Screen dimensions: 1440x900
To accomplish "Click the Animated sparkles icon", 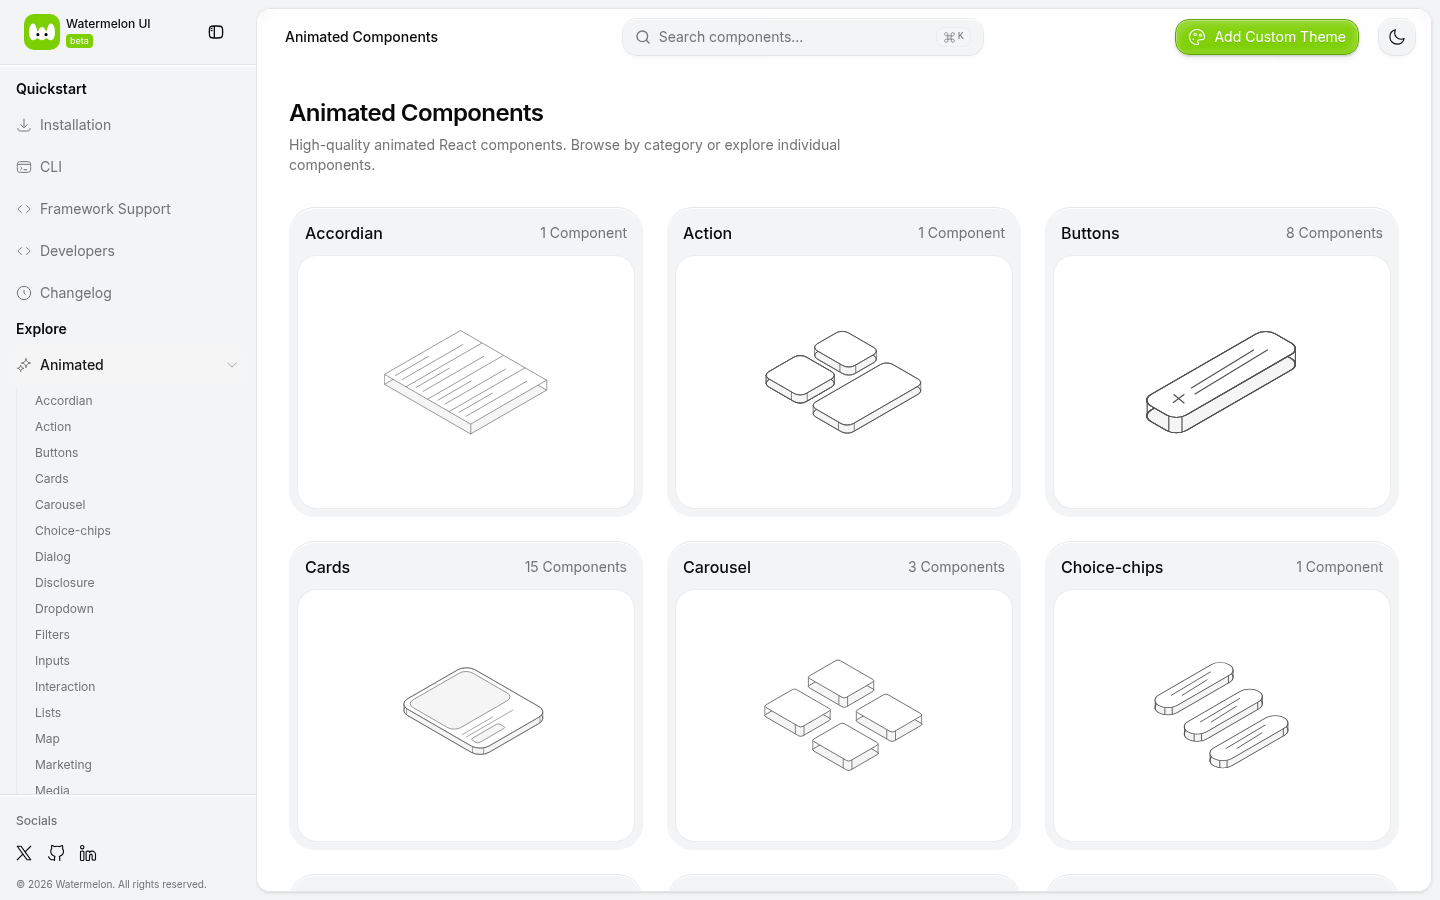I will 24,365.
